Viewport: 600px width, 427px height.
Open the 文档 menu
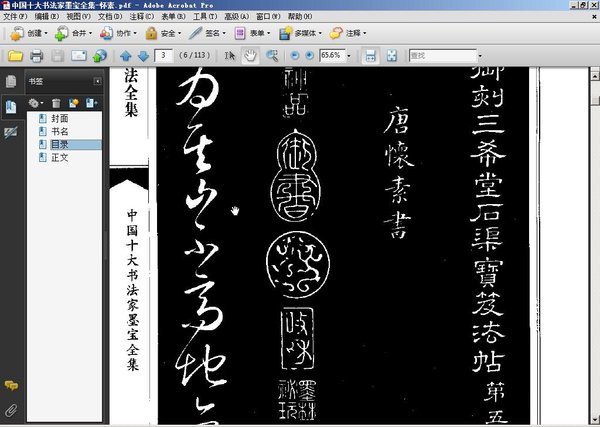(x=110, y=17)
